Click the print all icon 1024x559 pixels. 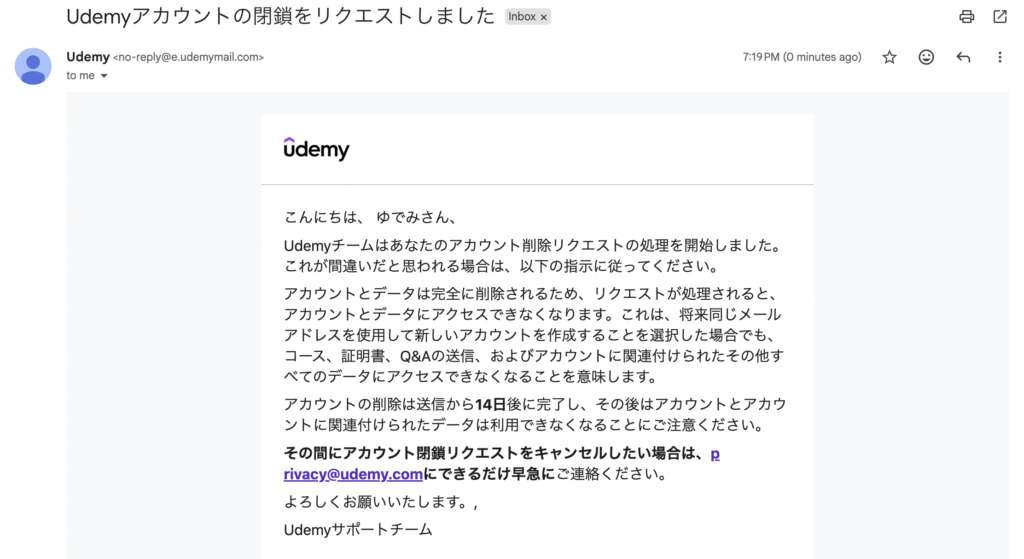(966, 17)
